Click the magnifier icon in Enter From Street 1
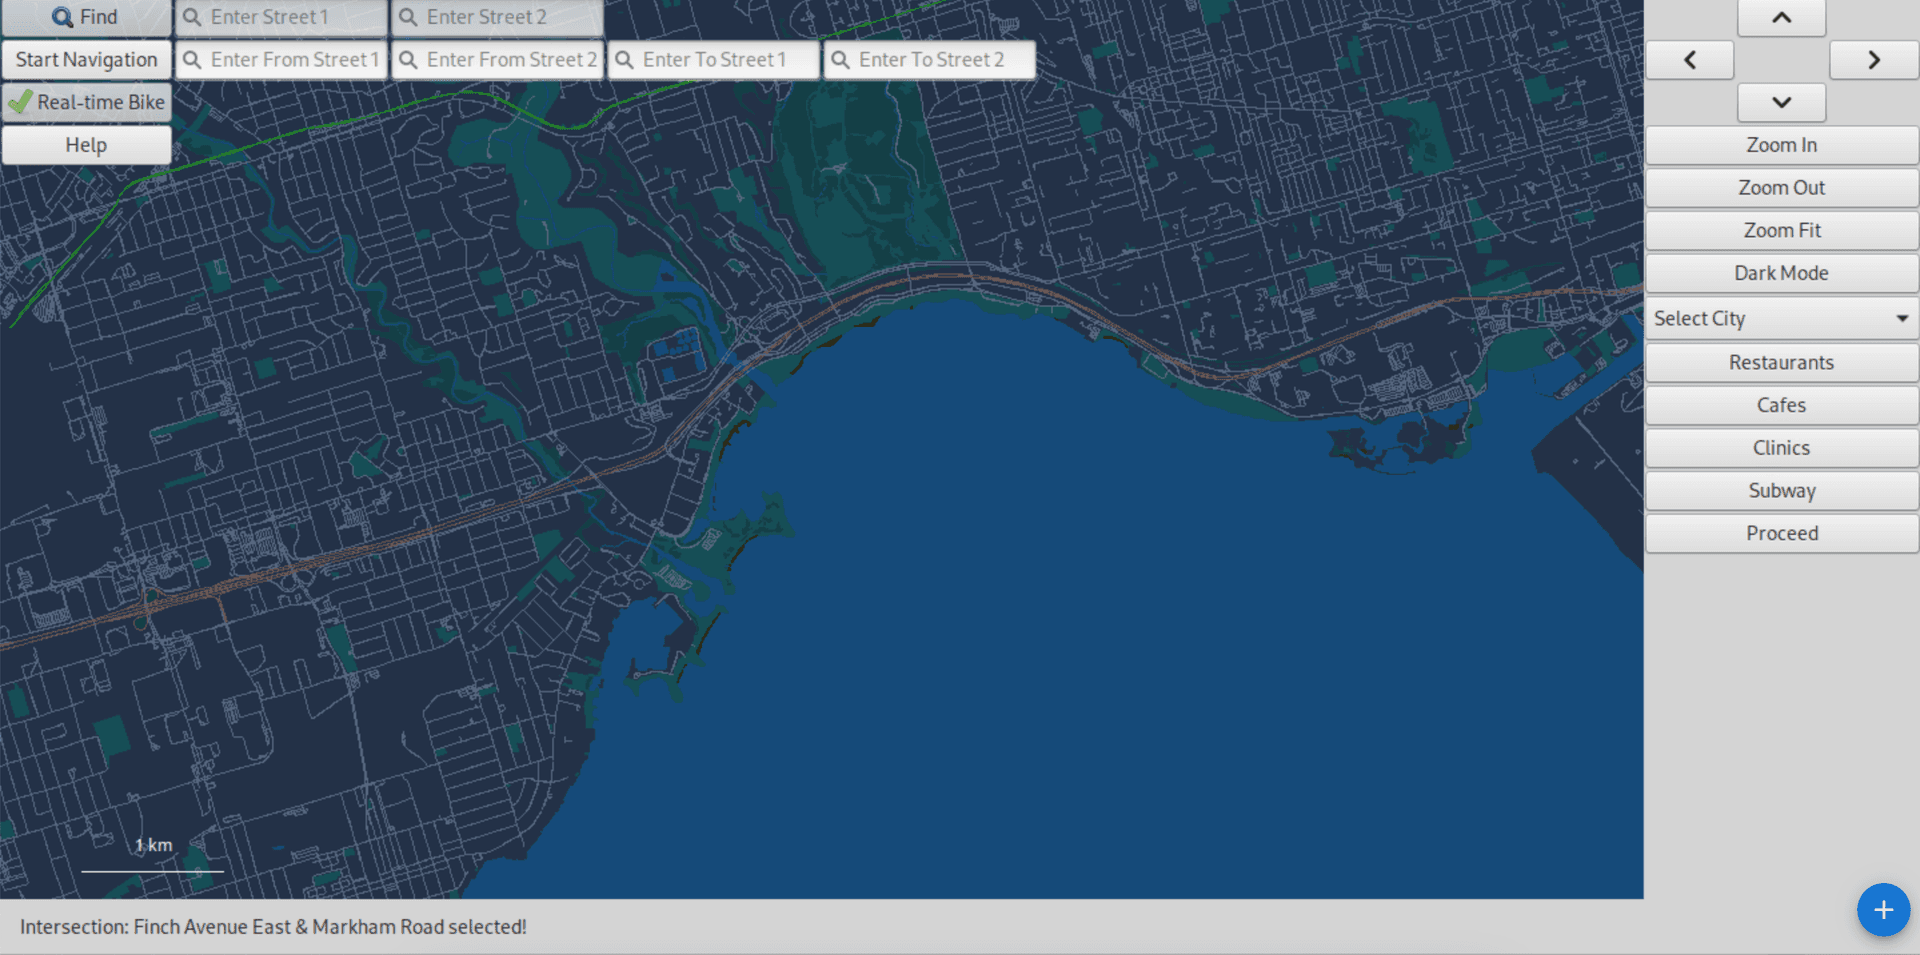The height and width of the screenshot is (955, 1920). pyautogui.click(x=193, y=60)
